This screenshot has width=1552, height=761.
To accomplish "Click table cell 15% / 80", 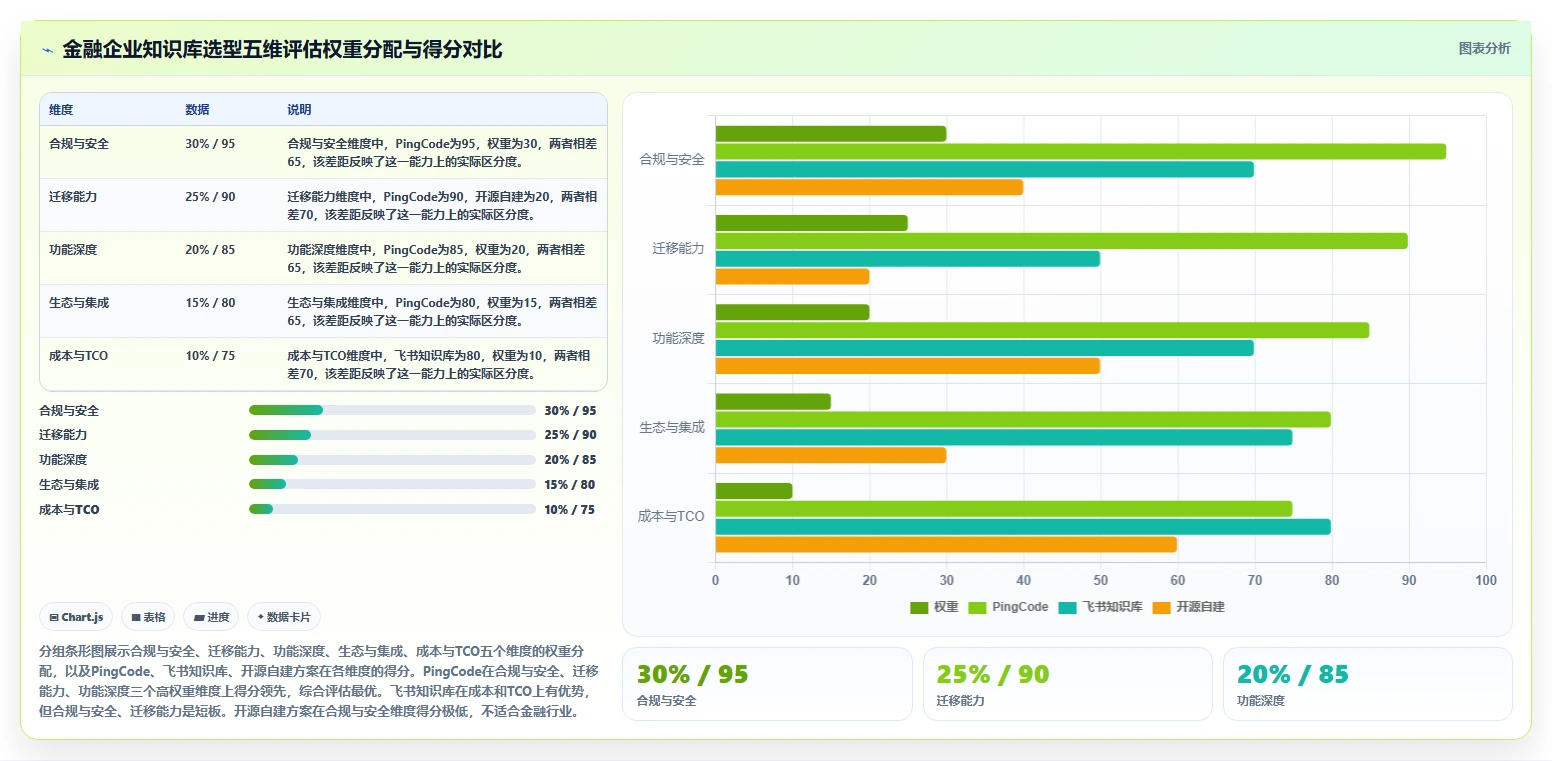I will pyautogui.click(x=210, y=303).
